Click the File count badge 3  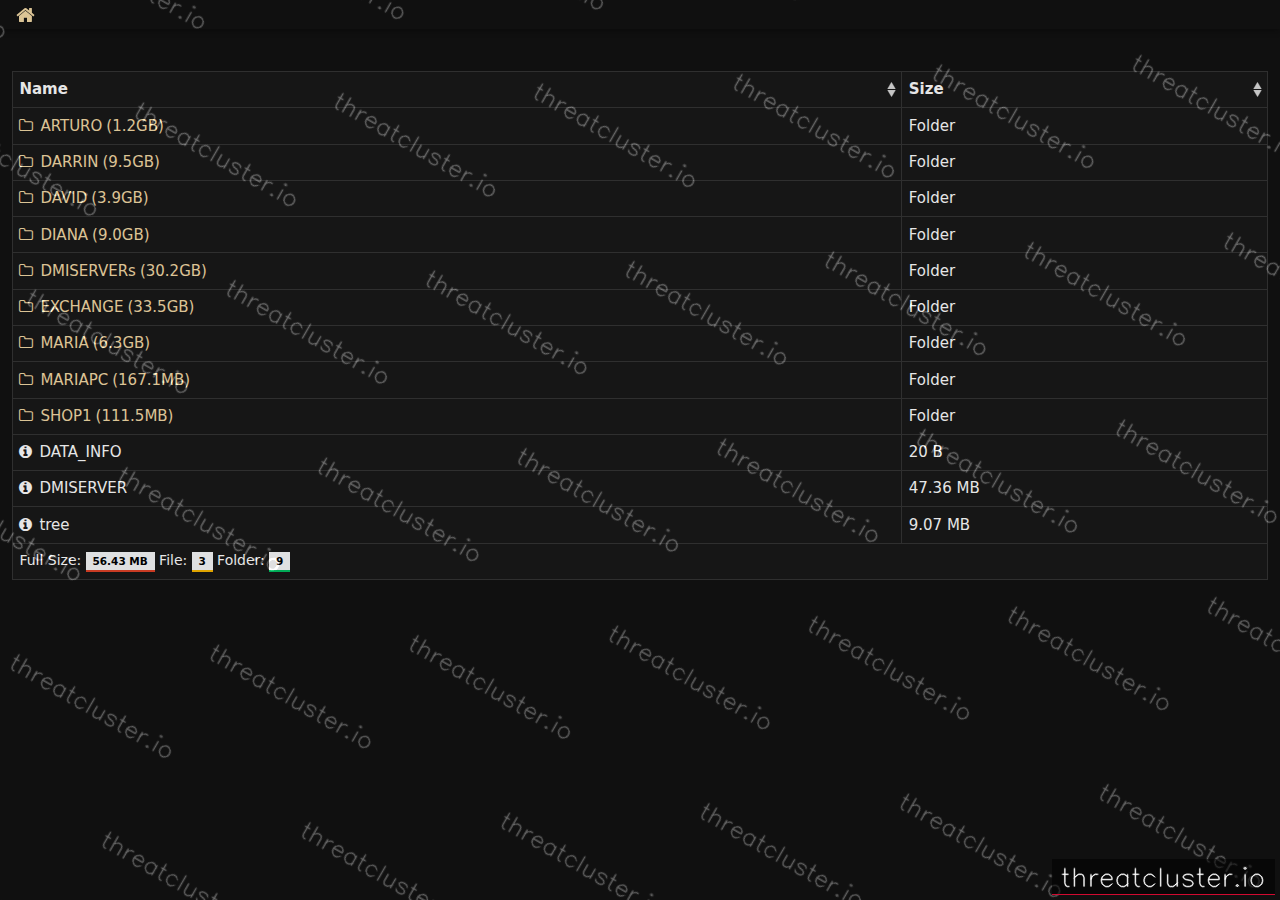202,561
